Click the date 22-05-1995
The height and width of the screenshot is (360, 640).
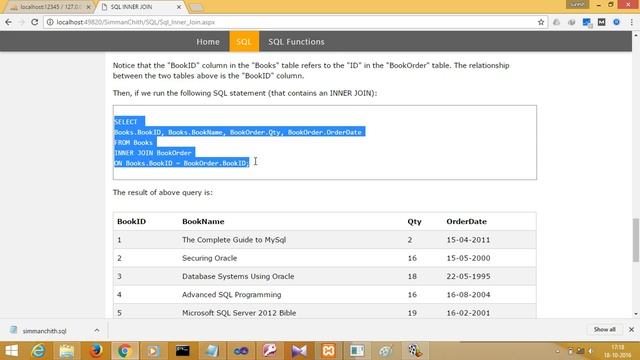click(468, 276)
